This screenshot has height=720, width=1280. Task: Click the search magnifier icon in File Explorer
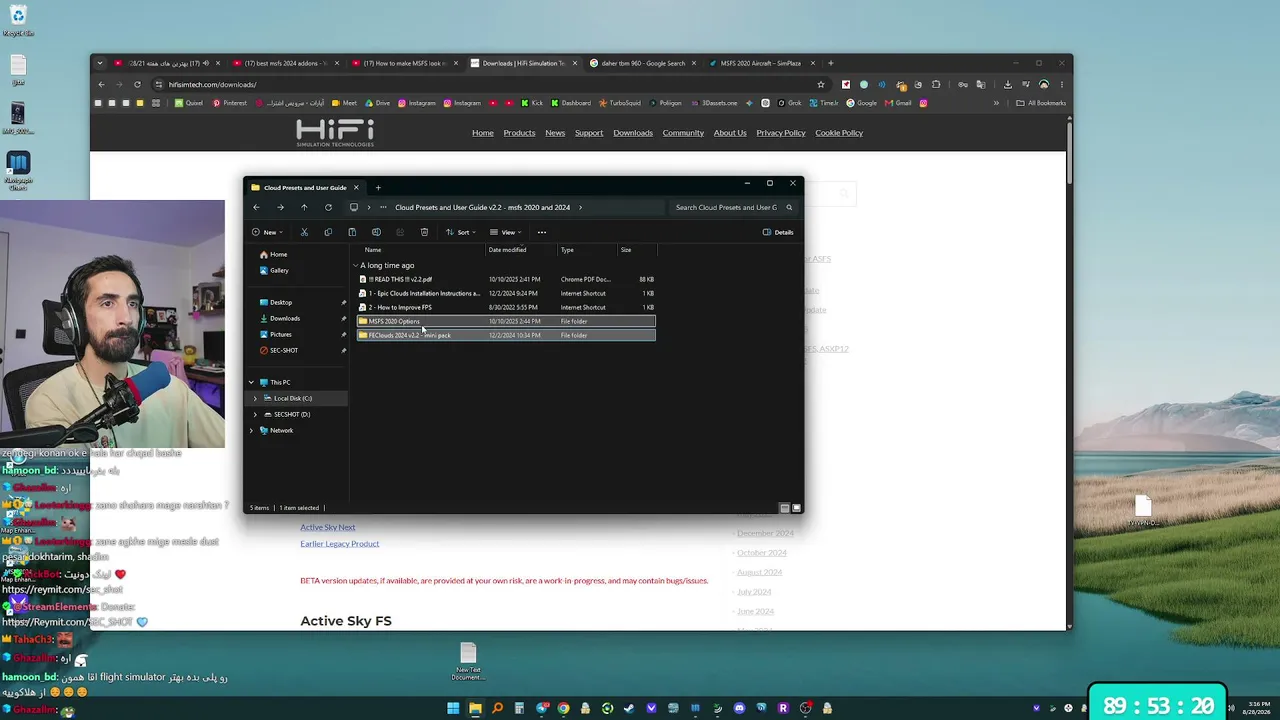[x=789, y=207]
